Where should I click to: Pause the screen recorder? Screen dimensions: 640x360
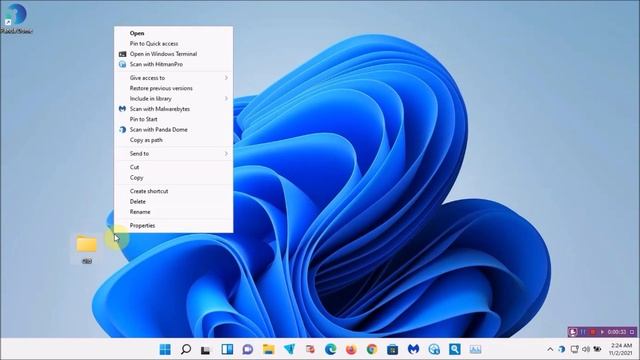point(583,332)
